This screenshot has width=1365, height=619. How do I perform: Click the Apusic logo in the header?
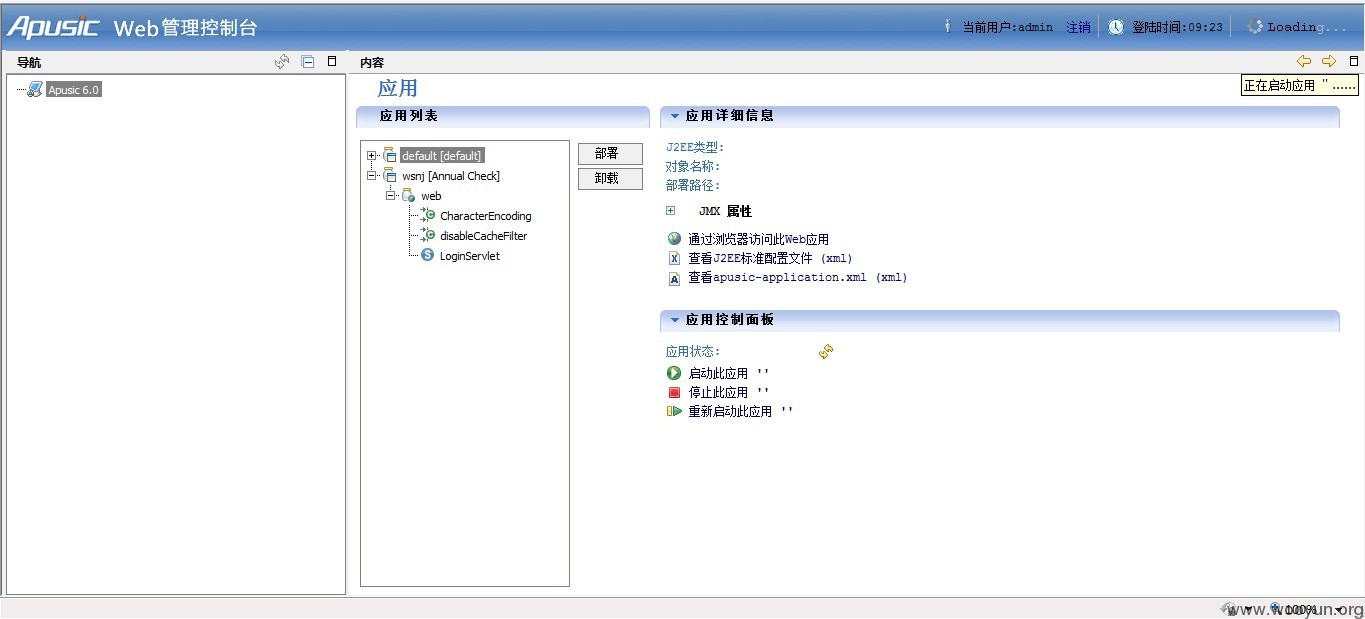coord(53,27)
